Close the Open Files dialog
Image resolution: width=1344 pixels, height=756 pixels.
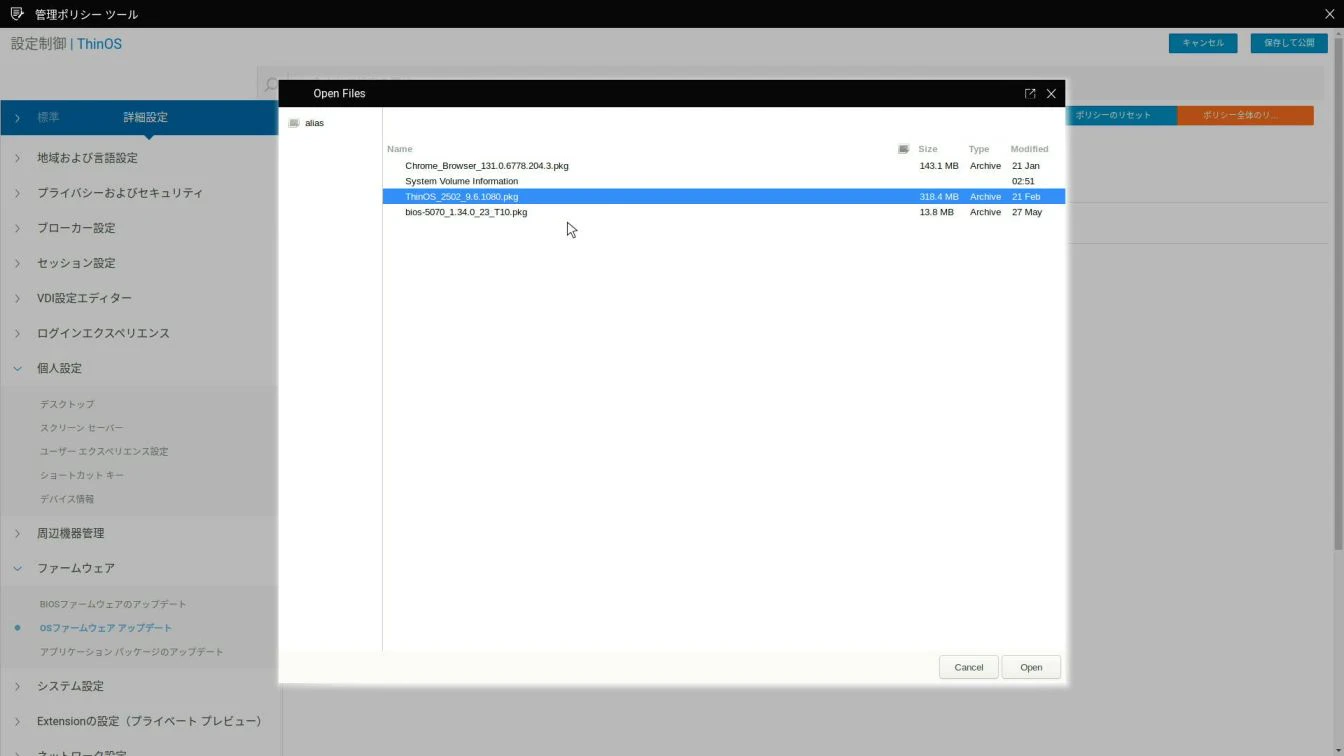pos(1051,93)
